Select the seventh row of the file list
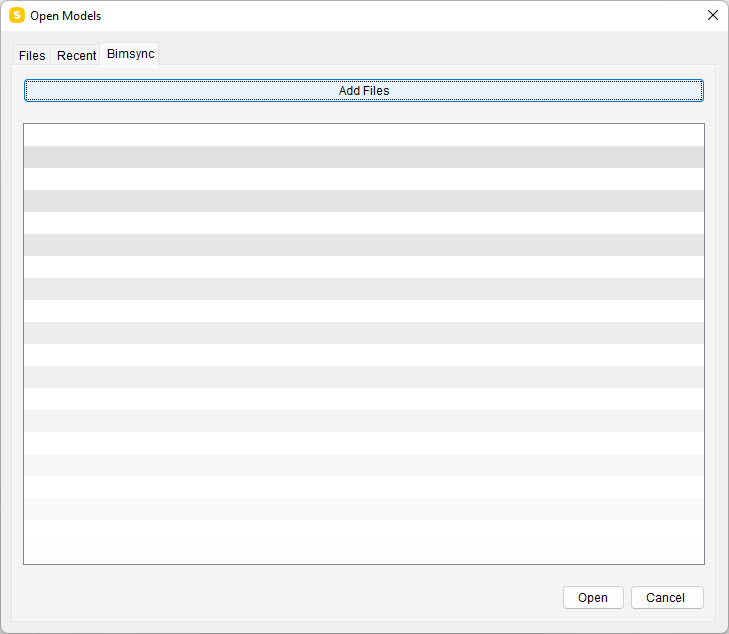Screen dimensions: 729x634 pyautogui.click(x=364, y=267)
